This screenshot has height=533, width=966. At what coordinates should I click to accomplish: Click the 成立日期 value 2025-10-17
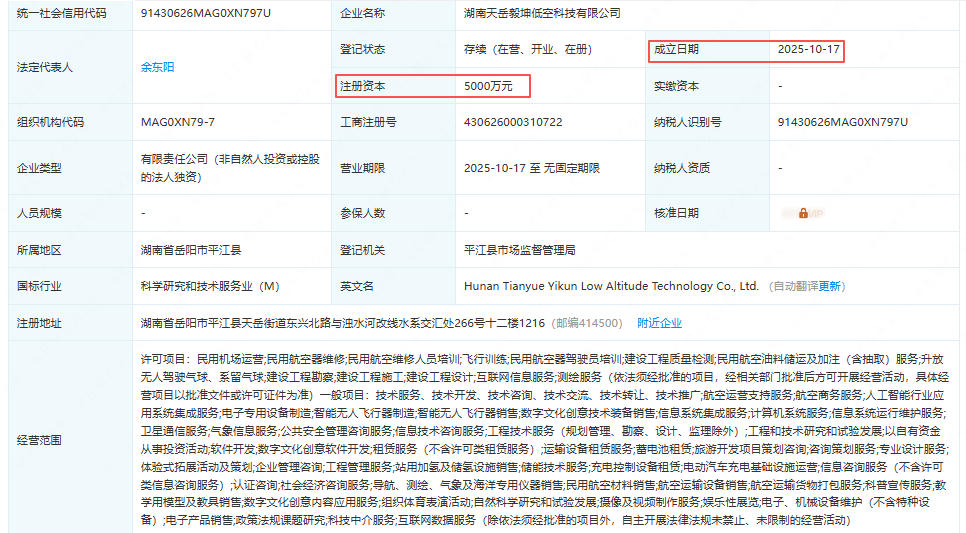pos(809,50)
